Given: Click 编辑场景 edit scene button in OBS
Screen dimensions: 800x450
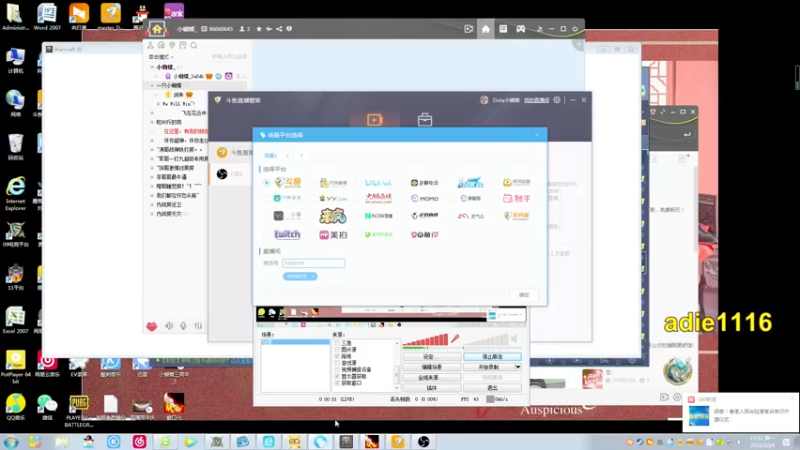Looking at the screenshot, I should (x=432, y=367).
